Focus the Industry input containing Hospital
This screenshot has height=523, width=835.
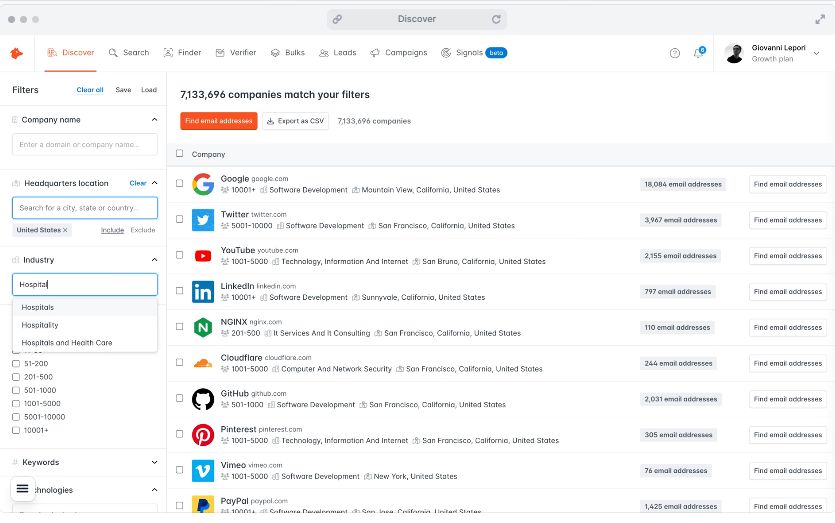tap(85, 284)
